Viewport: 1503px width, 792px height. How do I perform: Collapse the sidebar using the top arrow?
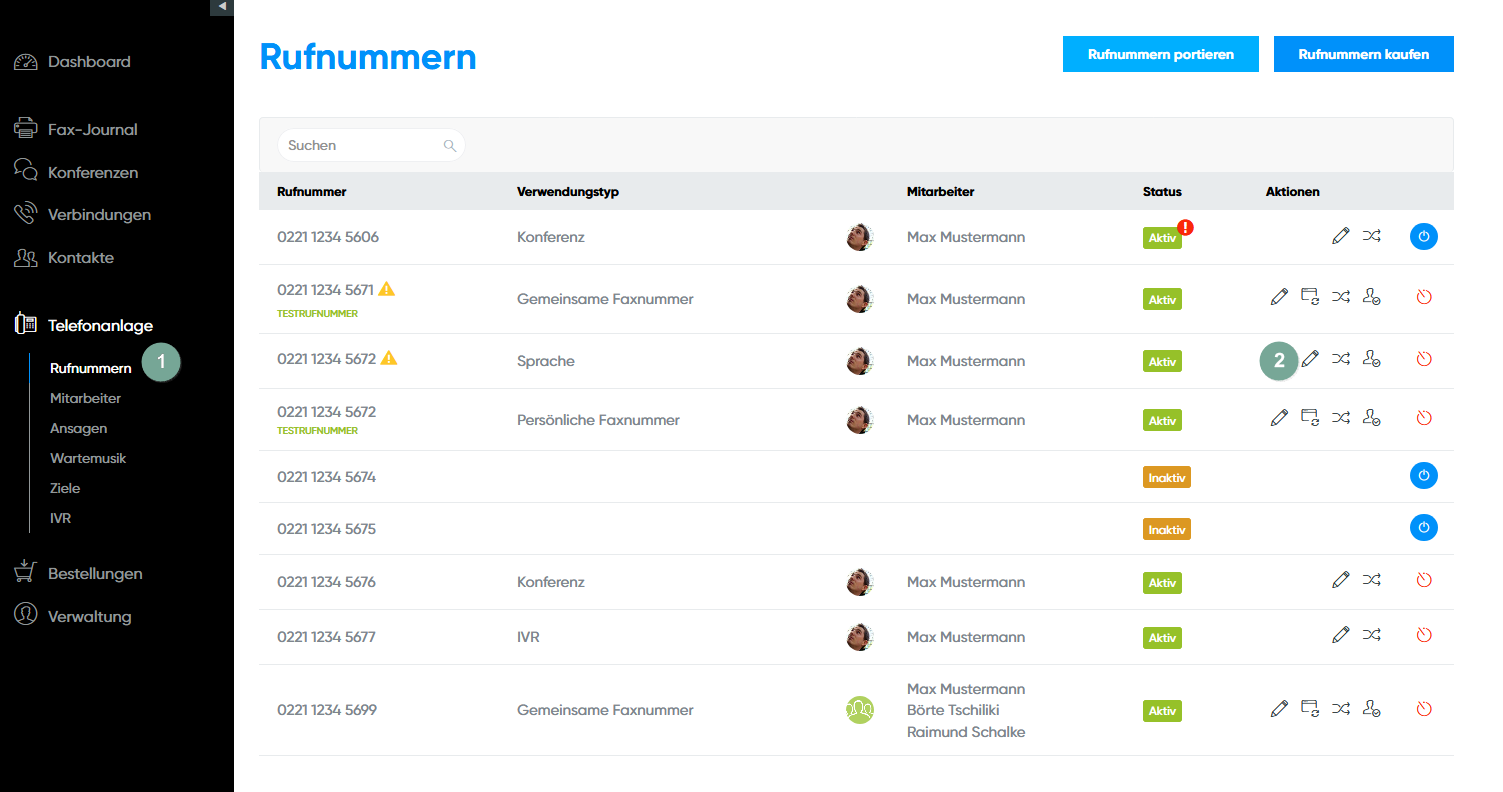(x=222, y=7)
